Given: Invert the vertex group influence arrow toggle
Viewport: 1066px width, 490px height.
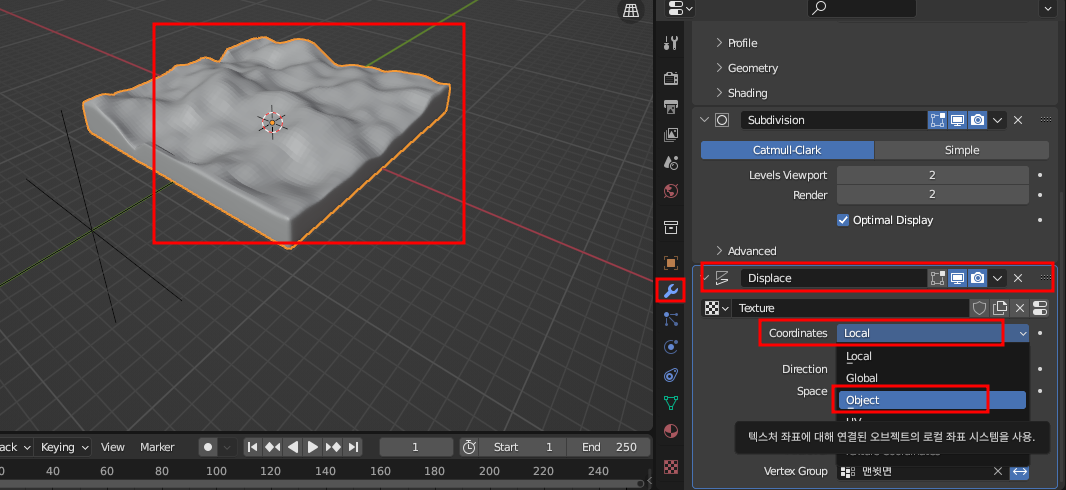Looking at the screenshot, I should click(x=1020, y=471).
